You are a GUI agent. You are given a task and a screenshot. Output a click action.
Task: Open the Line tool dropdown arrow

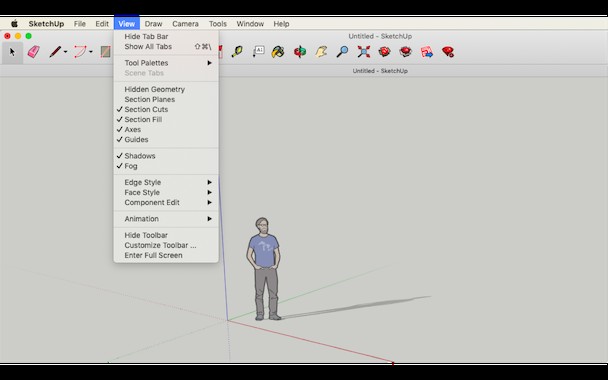[66, 52]
